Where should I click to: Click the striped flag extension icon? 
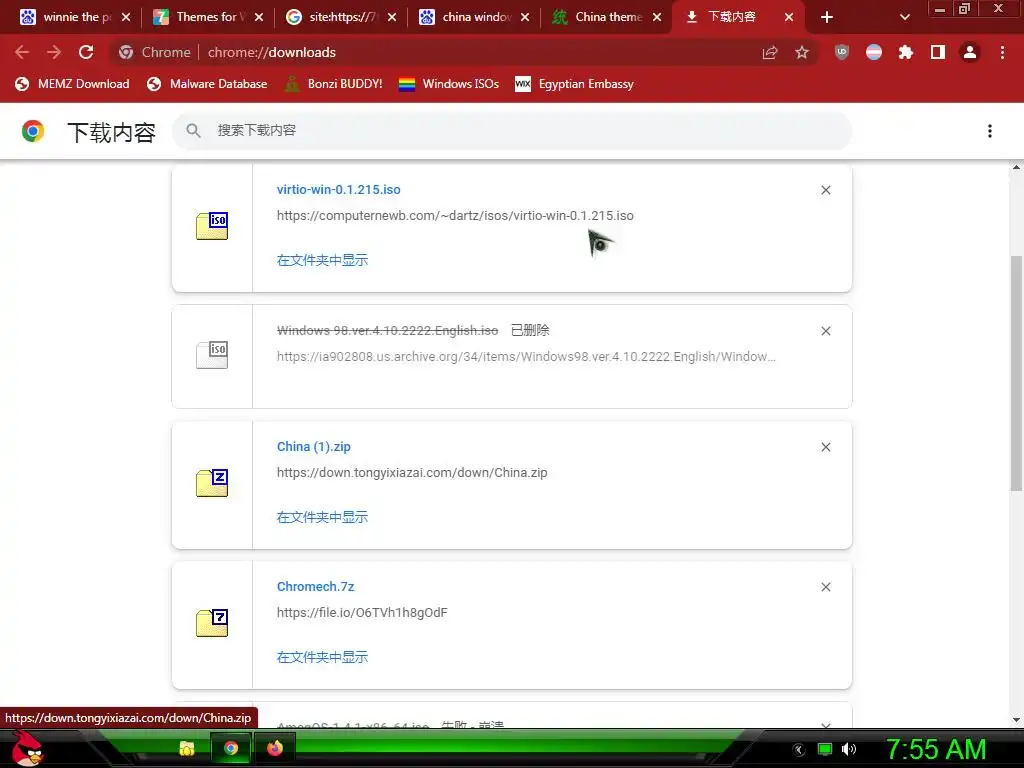pos(874,52)
